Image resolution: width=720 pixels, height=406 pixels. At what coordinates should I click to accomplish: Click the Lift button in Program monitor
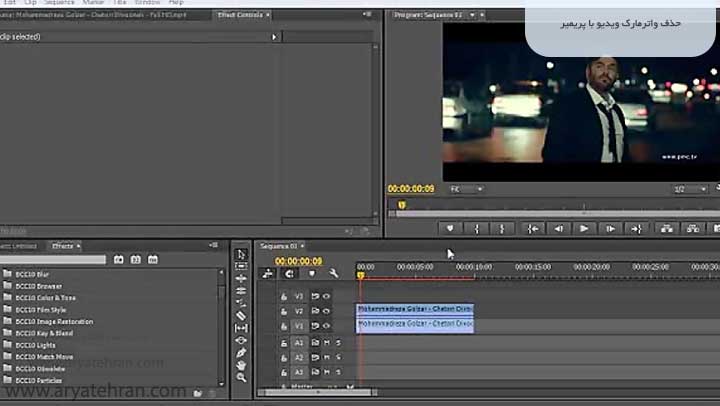click(x=664, y=228)
